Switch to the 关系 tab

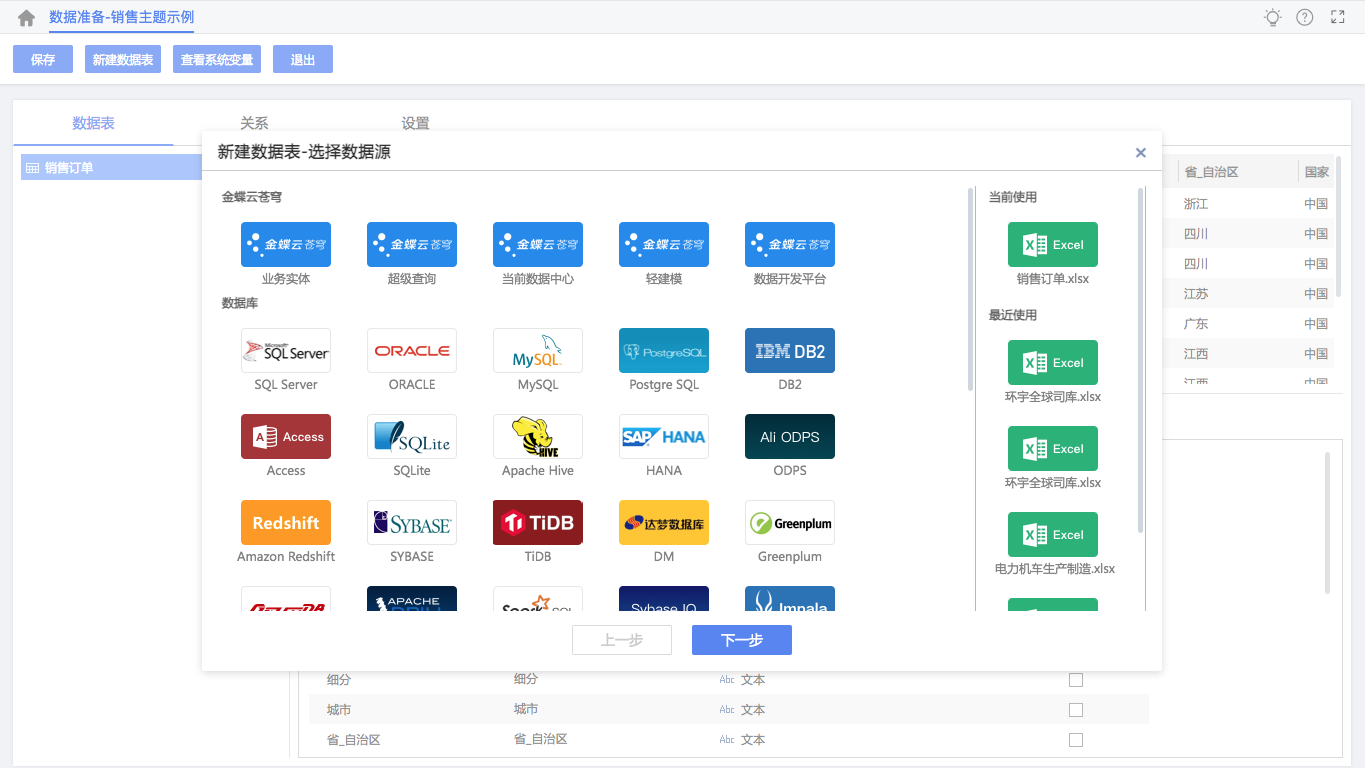point(254,123)
